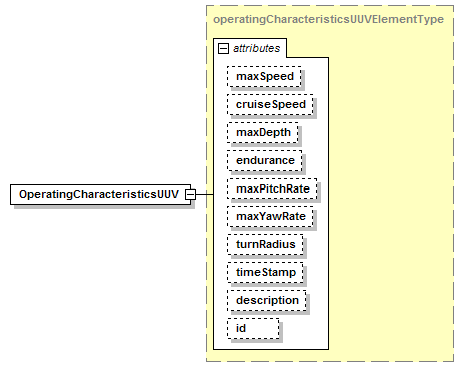This screenshot has width=475, height=379.
Task: Select the cruiseSpeed attribute
Action: click(x=270, y=105)
